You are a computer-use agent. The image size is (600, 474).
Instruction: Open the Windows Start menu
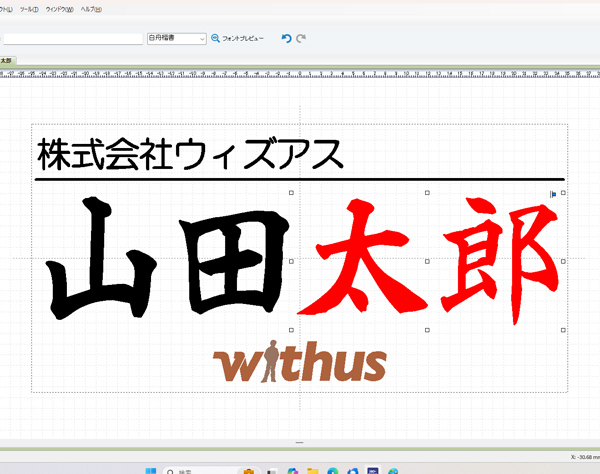(x=149, y=469)
